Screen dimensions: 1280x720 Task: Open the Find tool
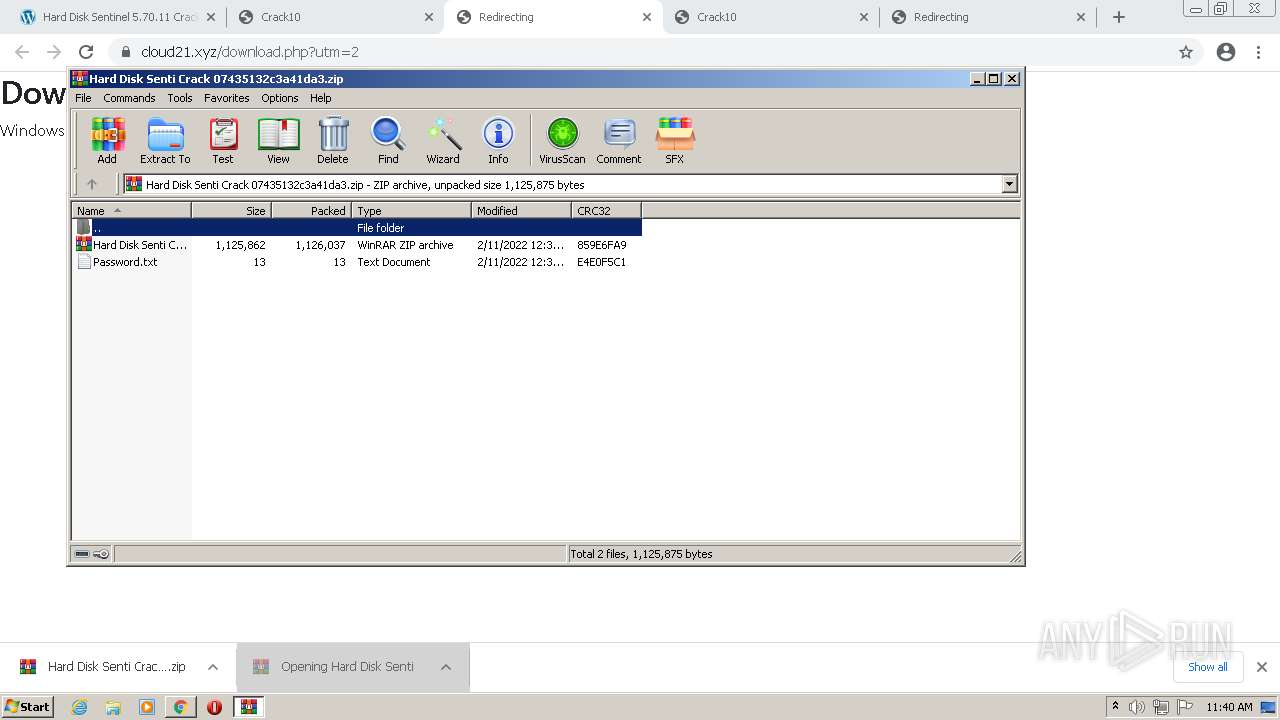point(388,140)
